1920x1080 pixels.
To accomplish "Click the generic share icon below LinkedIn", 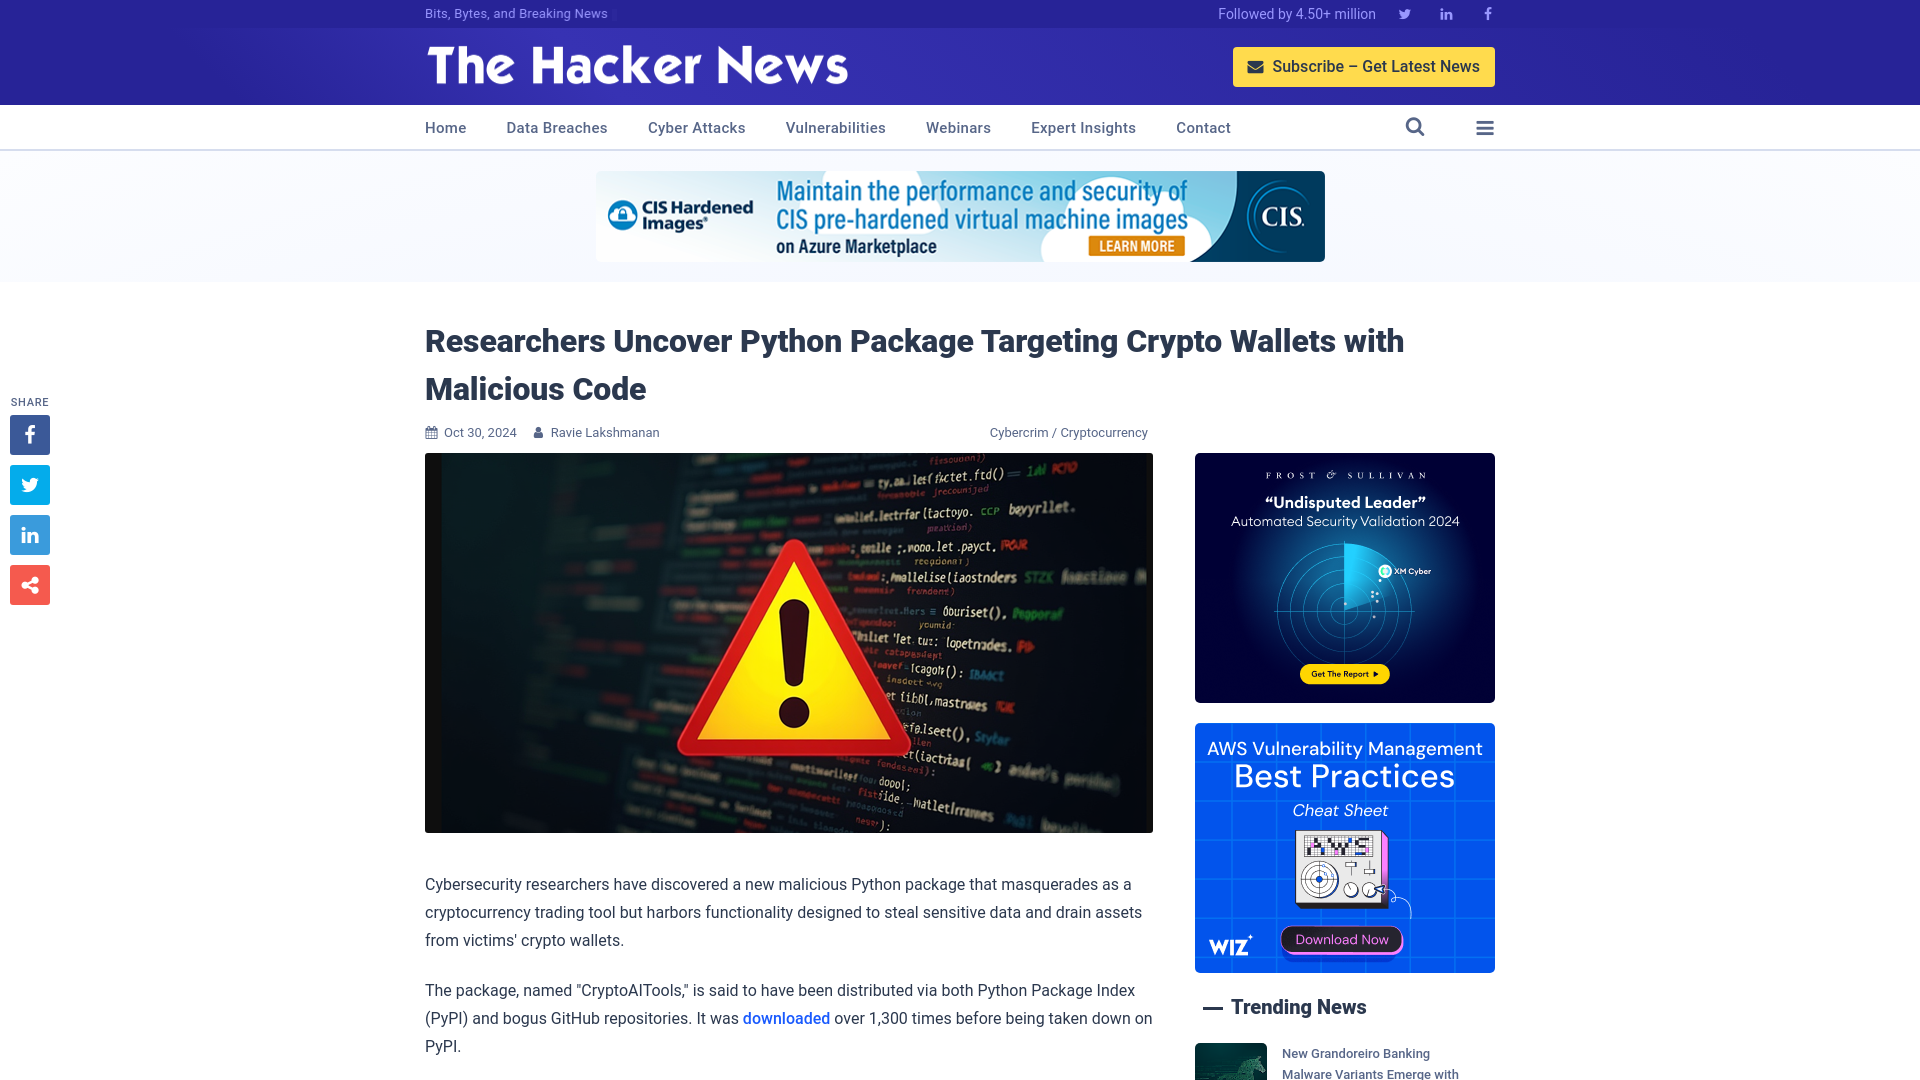I will (30, 584).
